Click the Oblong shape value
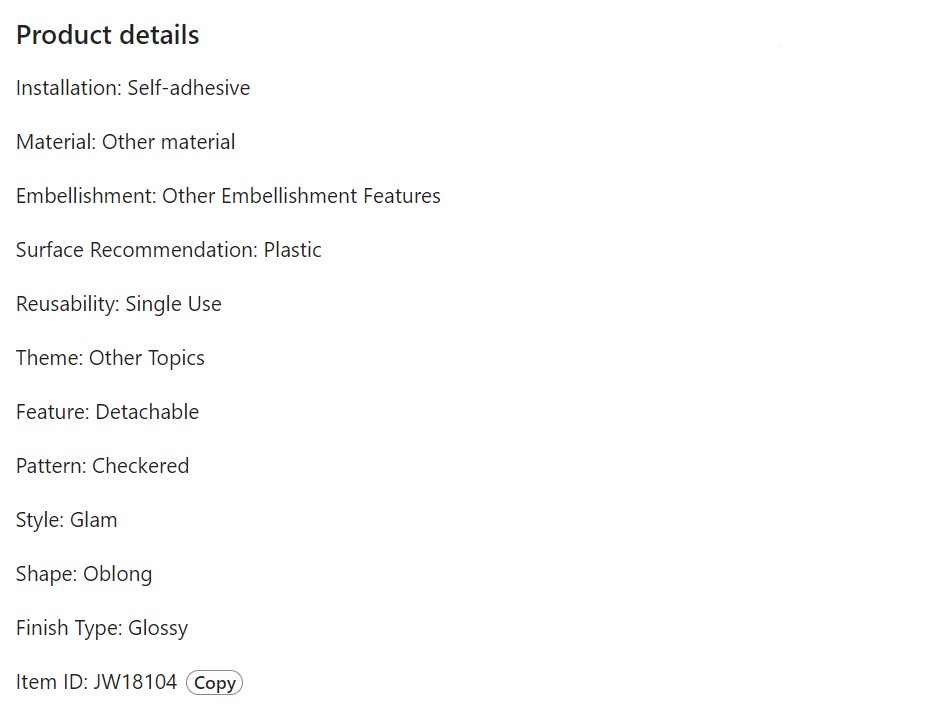Viewport: 942px width, 709px height. [x=118, y=574]
